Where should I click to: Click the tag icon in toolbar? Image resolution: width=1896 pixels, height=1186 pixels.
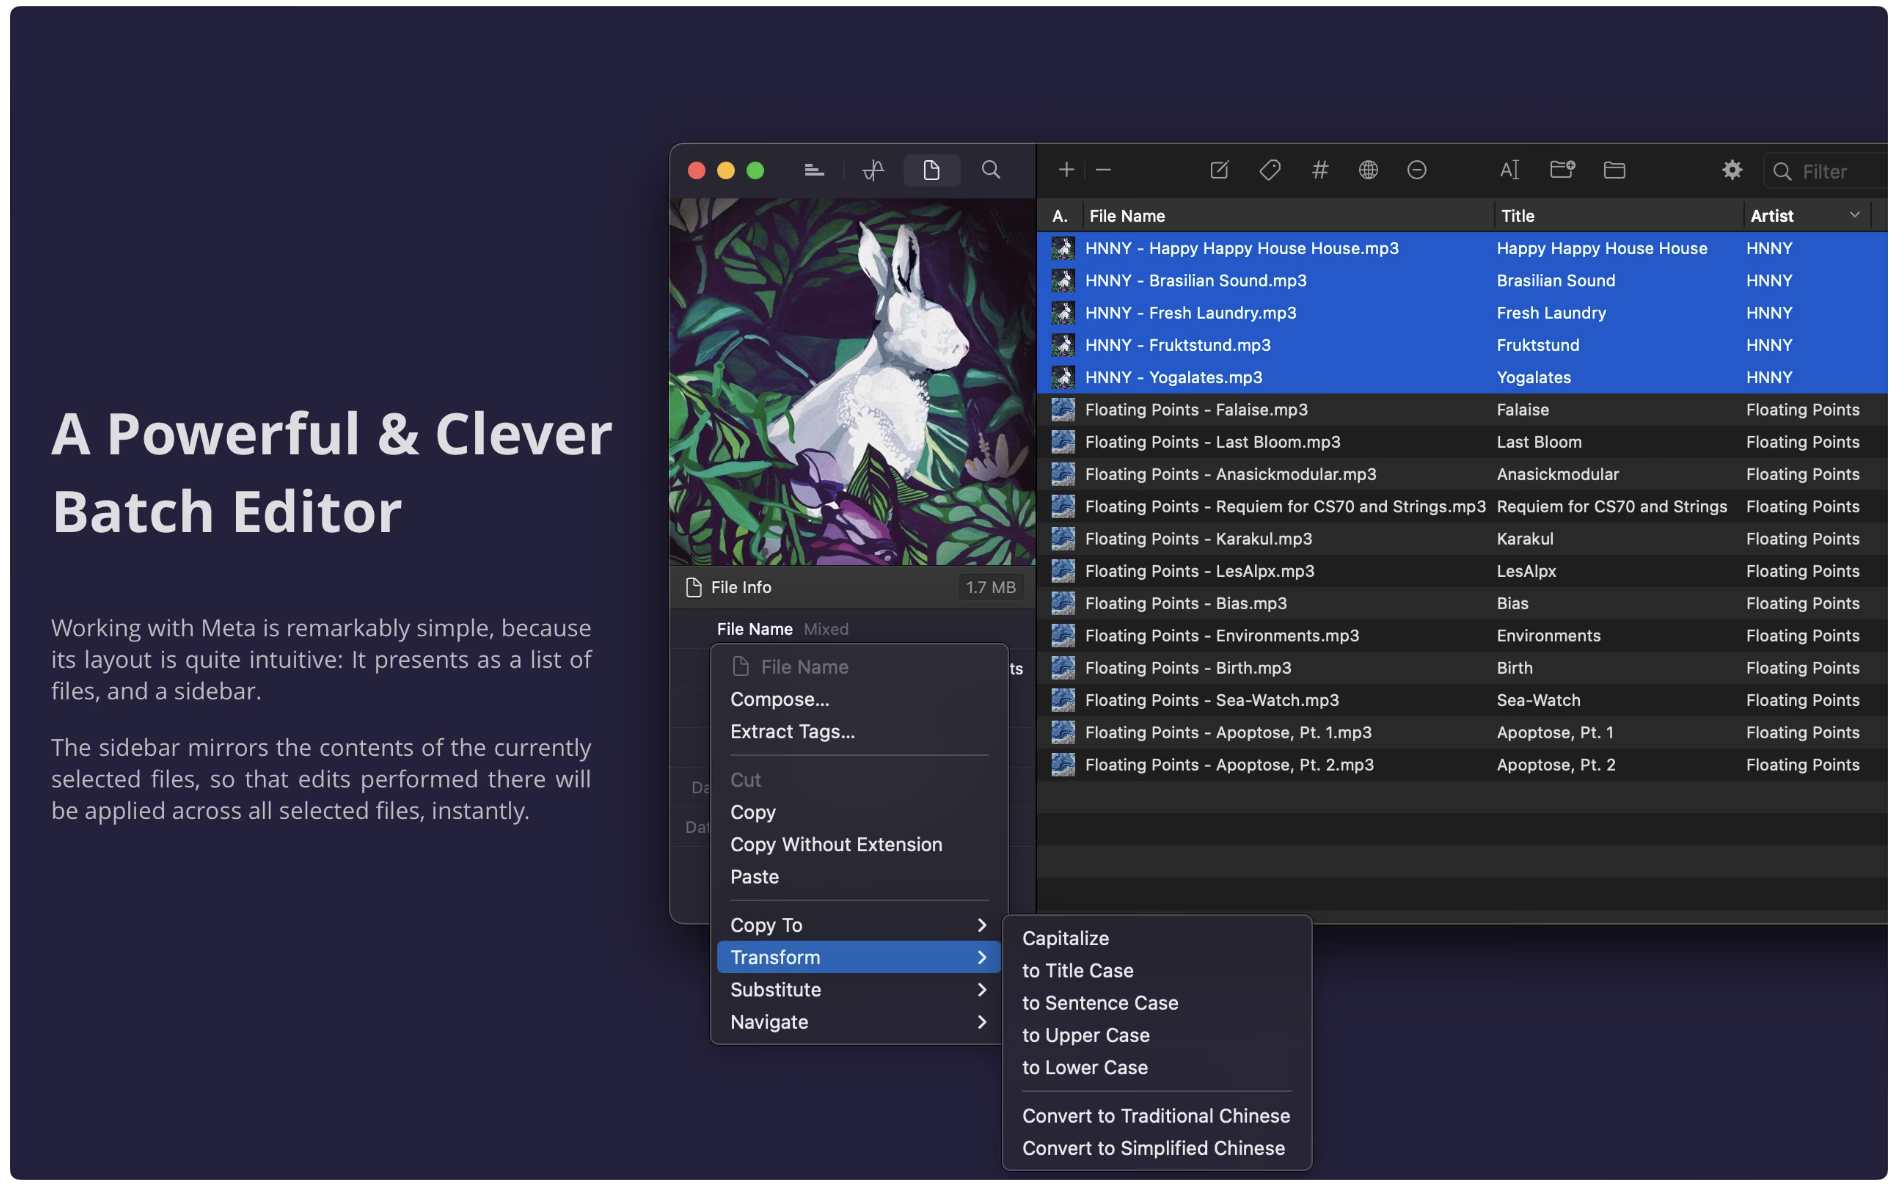[x=1269, y=170]
